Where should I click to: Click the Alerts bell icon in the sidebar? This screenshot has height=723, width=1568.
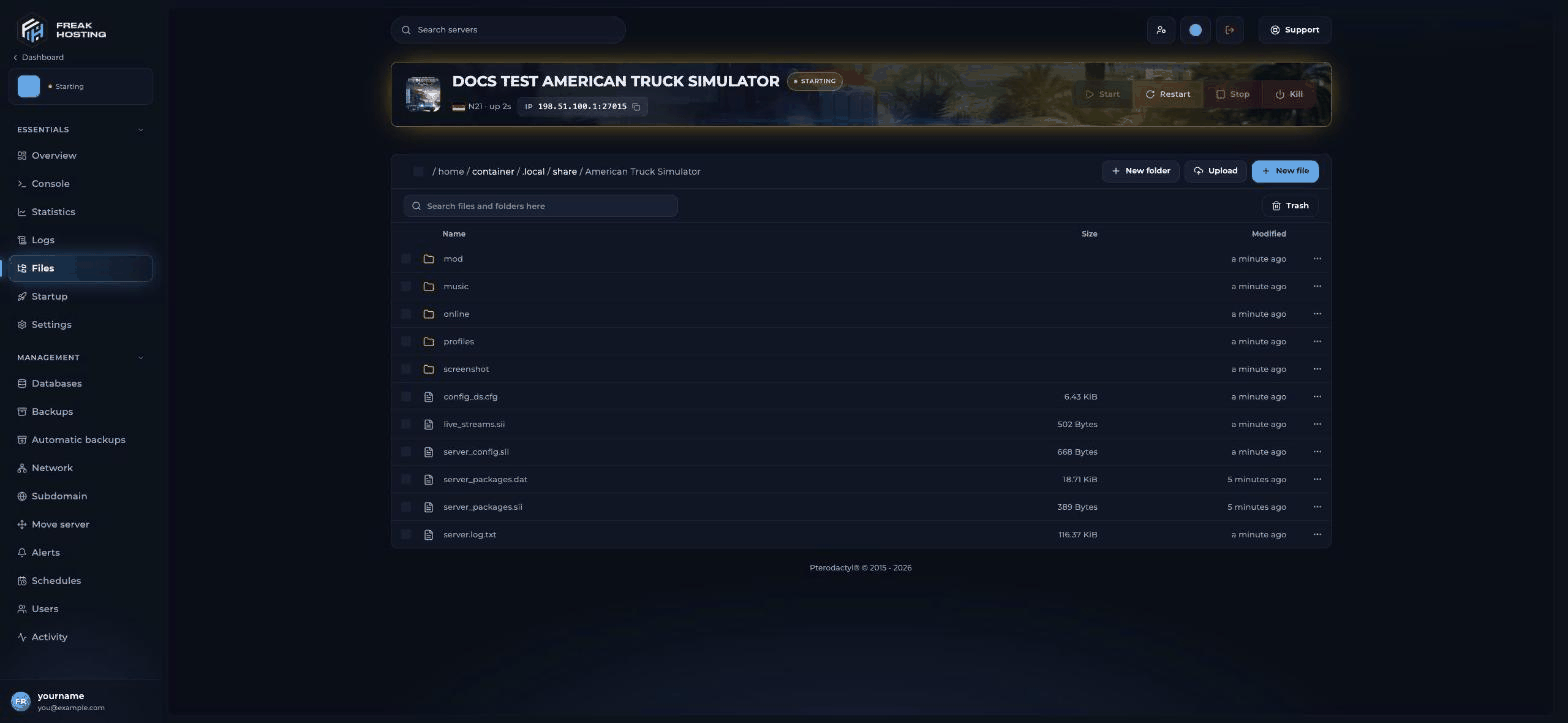click(22, 553)
